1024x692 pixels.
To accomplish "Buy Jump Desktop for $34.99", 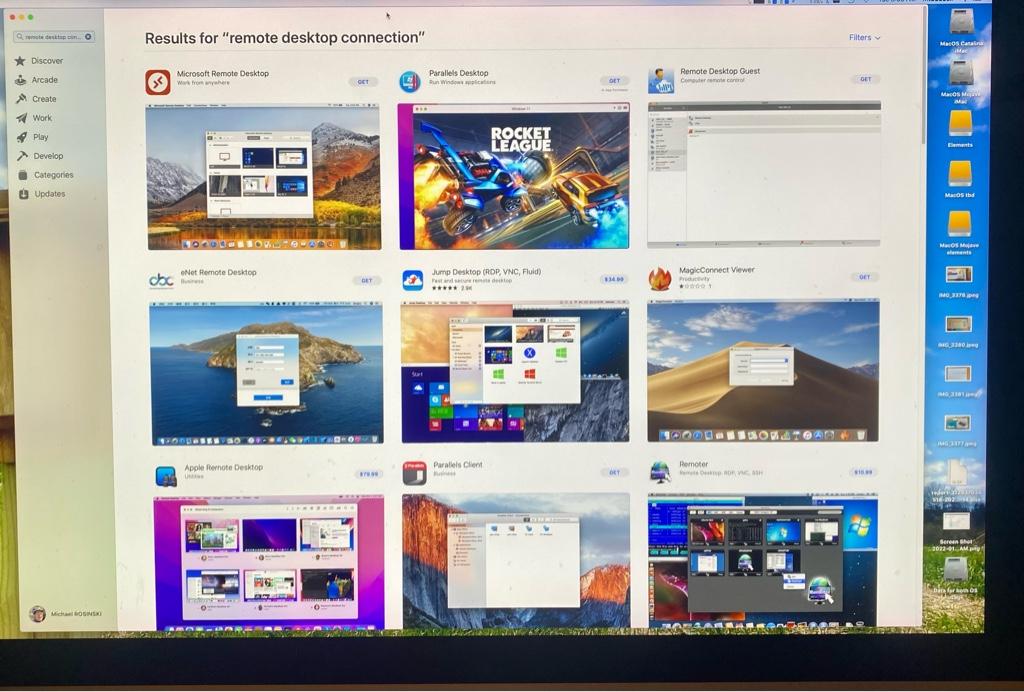I will pyautogui.click(x=613, y=279).
